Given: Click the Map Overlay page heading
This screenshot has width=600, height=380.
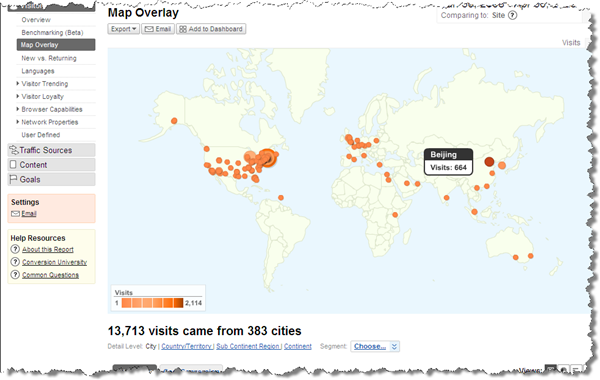Looking at the screenshot, I should tap(143, 13).
